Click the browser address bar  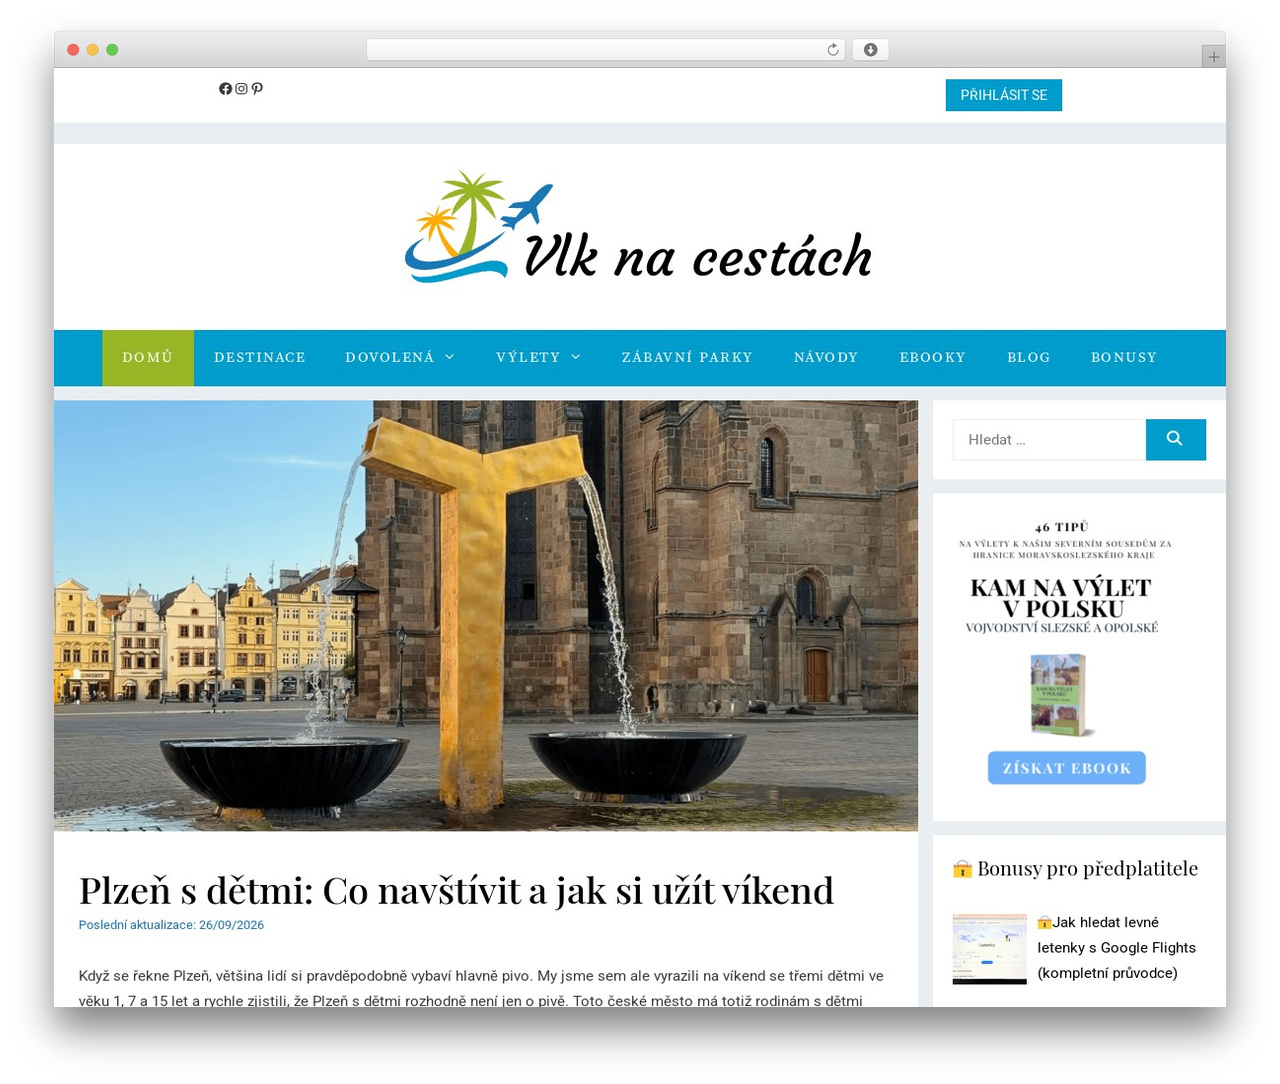606,50
